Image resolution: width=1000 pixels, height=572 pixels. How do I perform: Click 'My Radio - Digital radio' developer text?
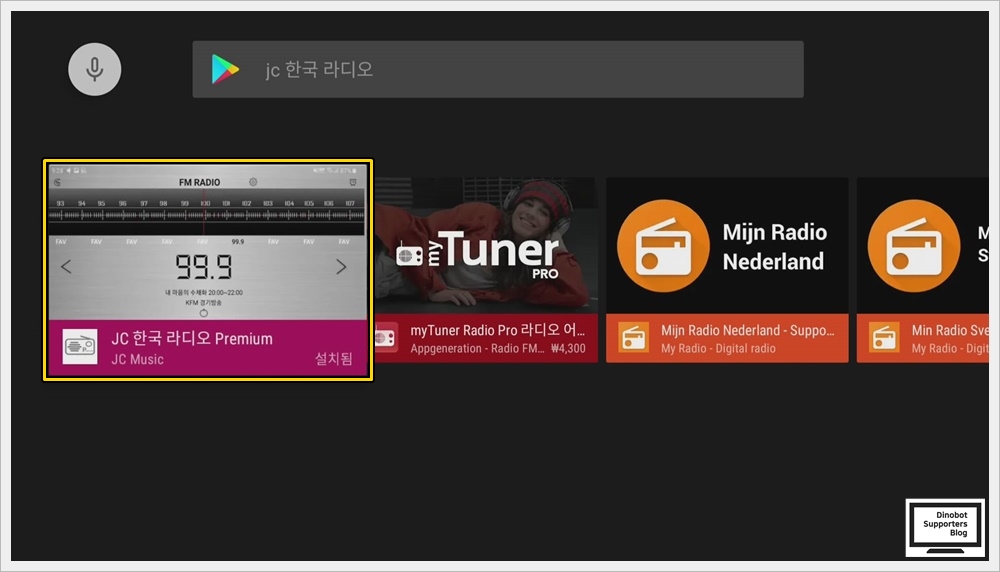tap(718, 349)
